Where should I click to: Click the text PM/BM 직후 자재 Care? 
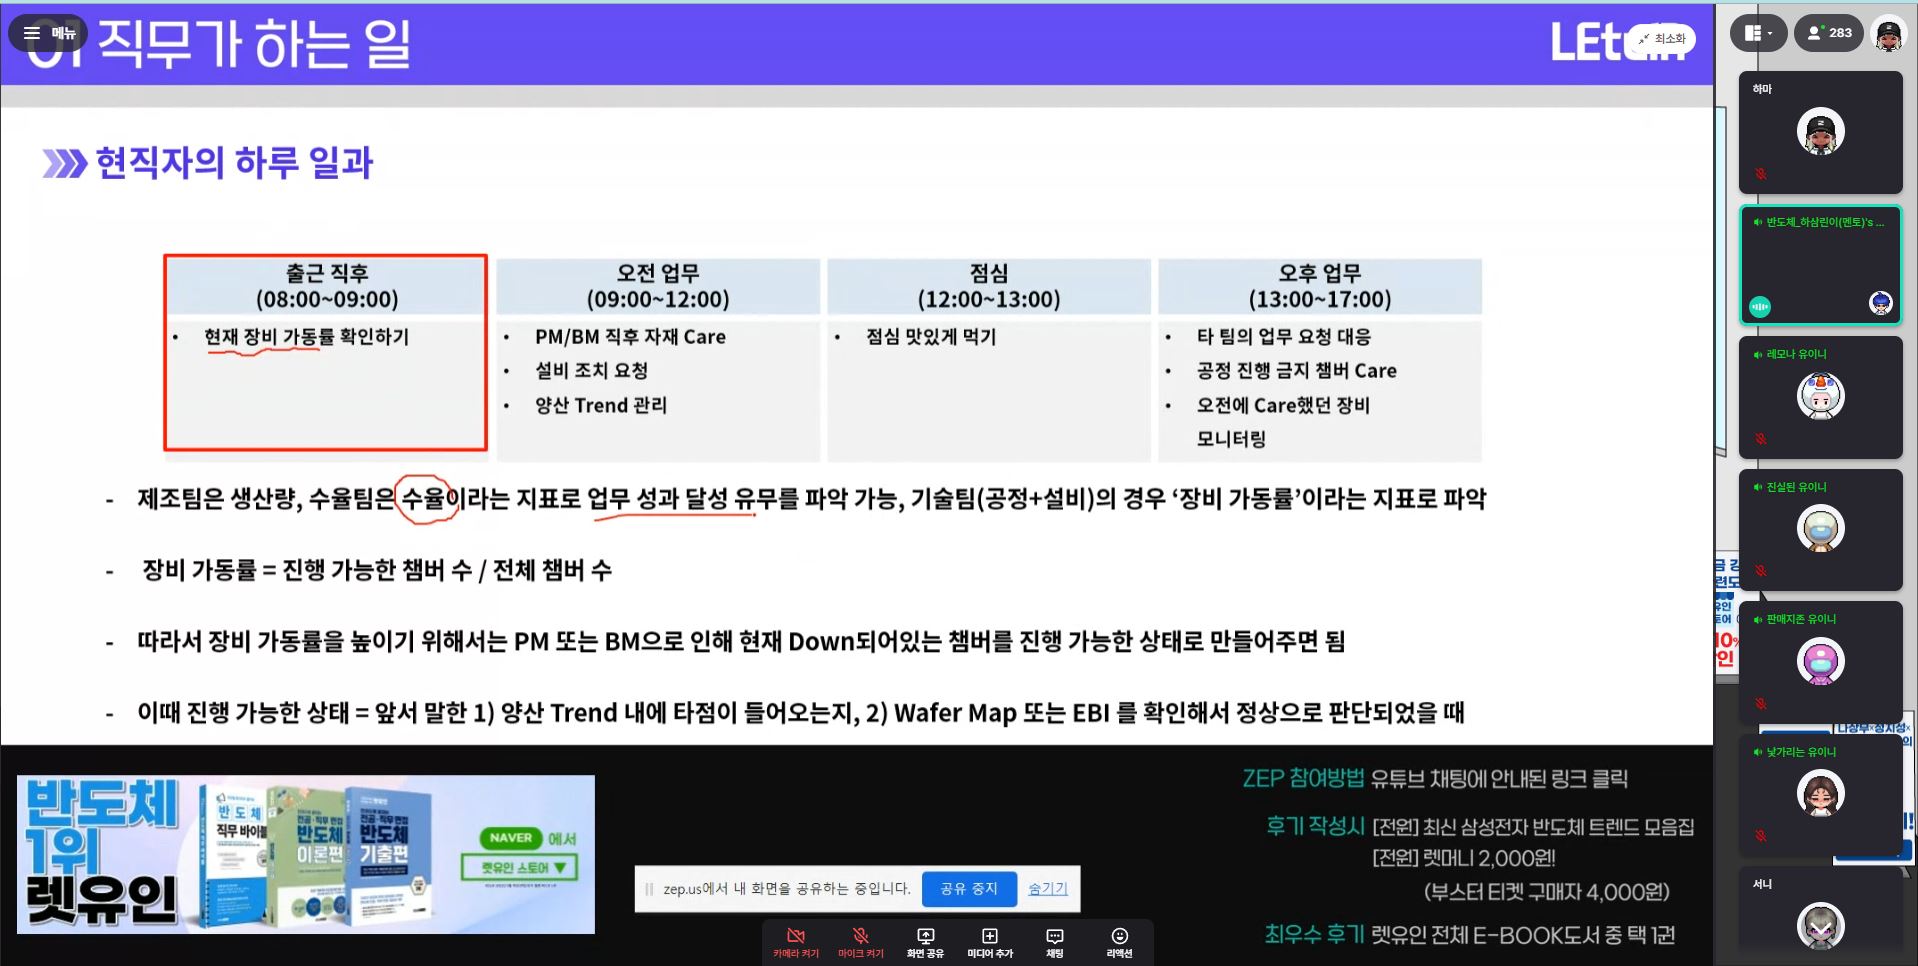(x=630, y=337)
